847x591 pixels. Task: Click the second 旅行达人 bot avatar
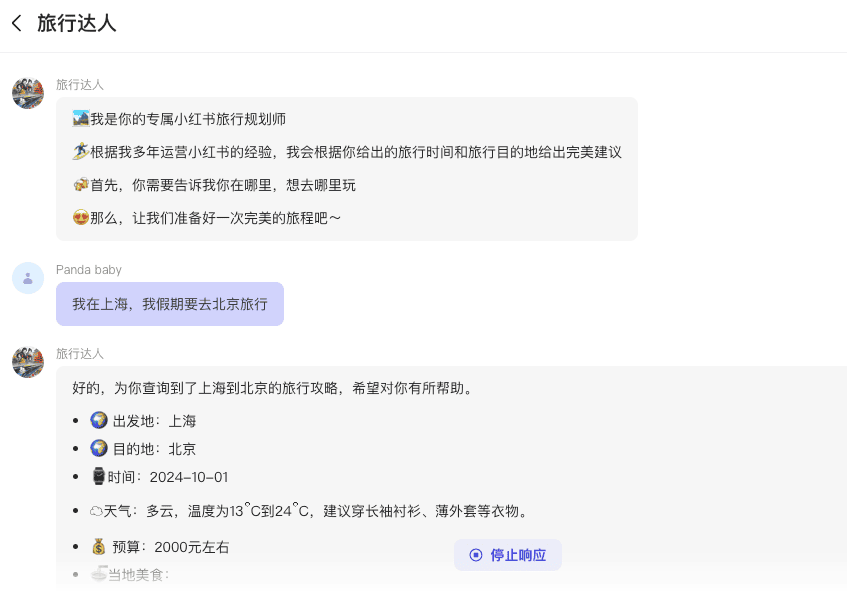click(x=28, y=362)
